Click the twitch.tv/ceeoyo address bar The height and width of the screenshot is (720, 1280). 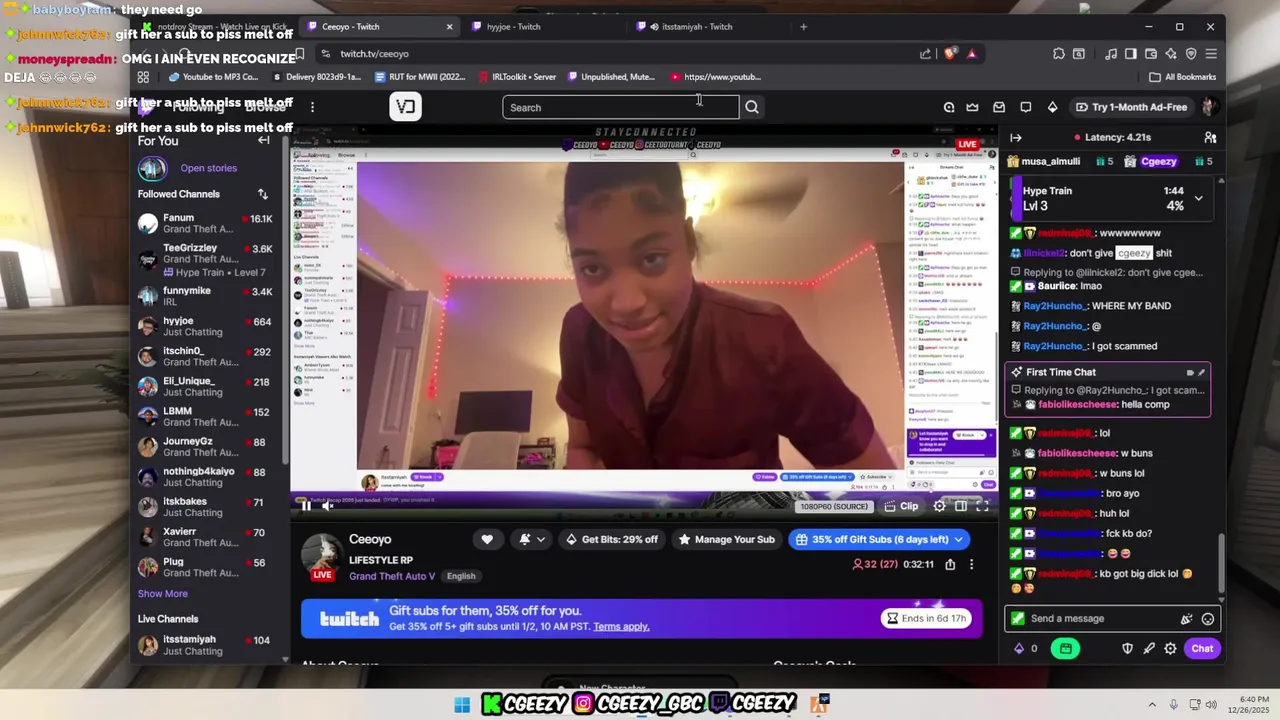point(374,54)
